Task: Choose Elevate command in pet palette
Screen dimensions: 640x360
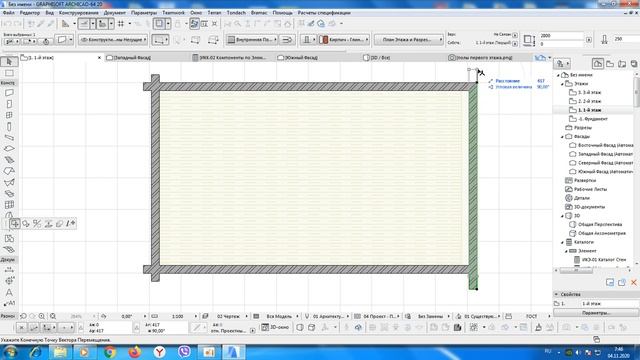Action: 48,224
